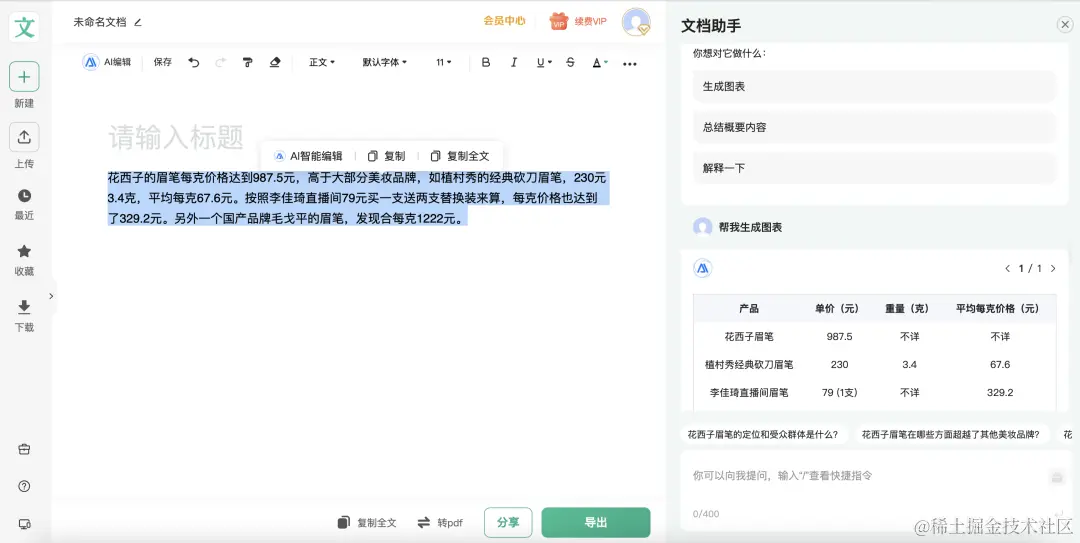Click AI智能编辑 in floating toolbar
Viewport: 1080px width, 543px height.
[308, 156]
